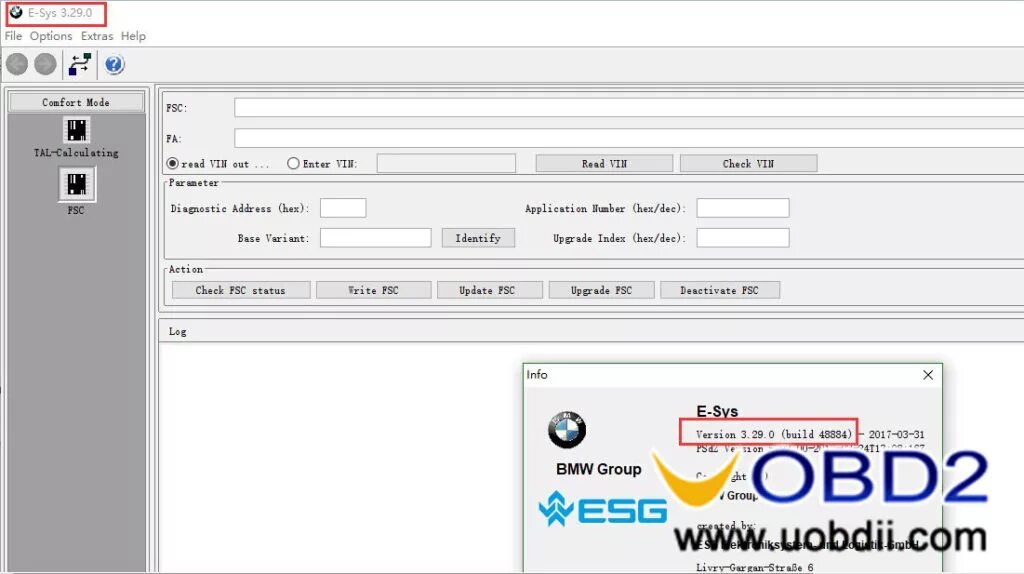Expand the Comfort Mode panel header

click(76, 102)
